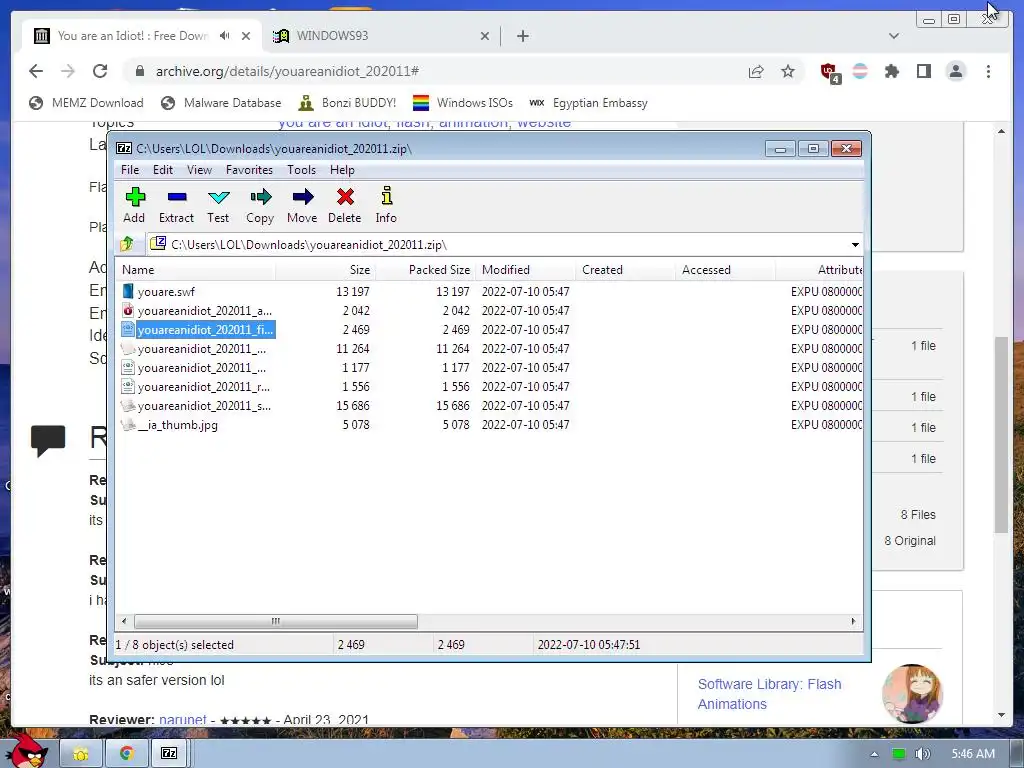This screenshot has width=1024, height=768.
Task: Mute the tab audio speaker icon
Action: click(x=225, y=36)
